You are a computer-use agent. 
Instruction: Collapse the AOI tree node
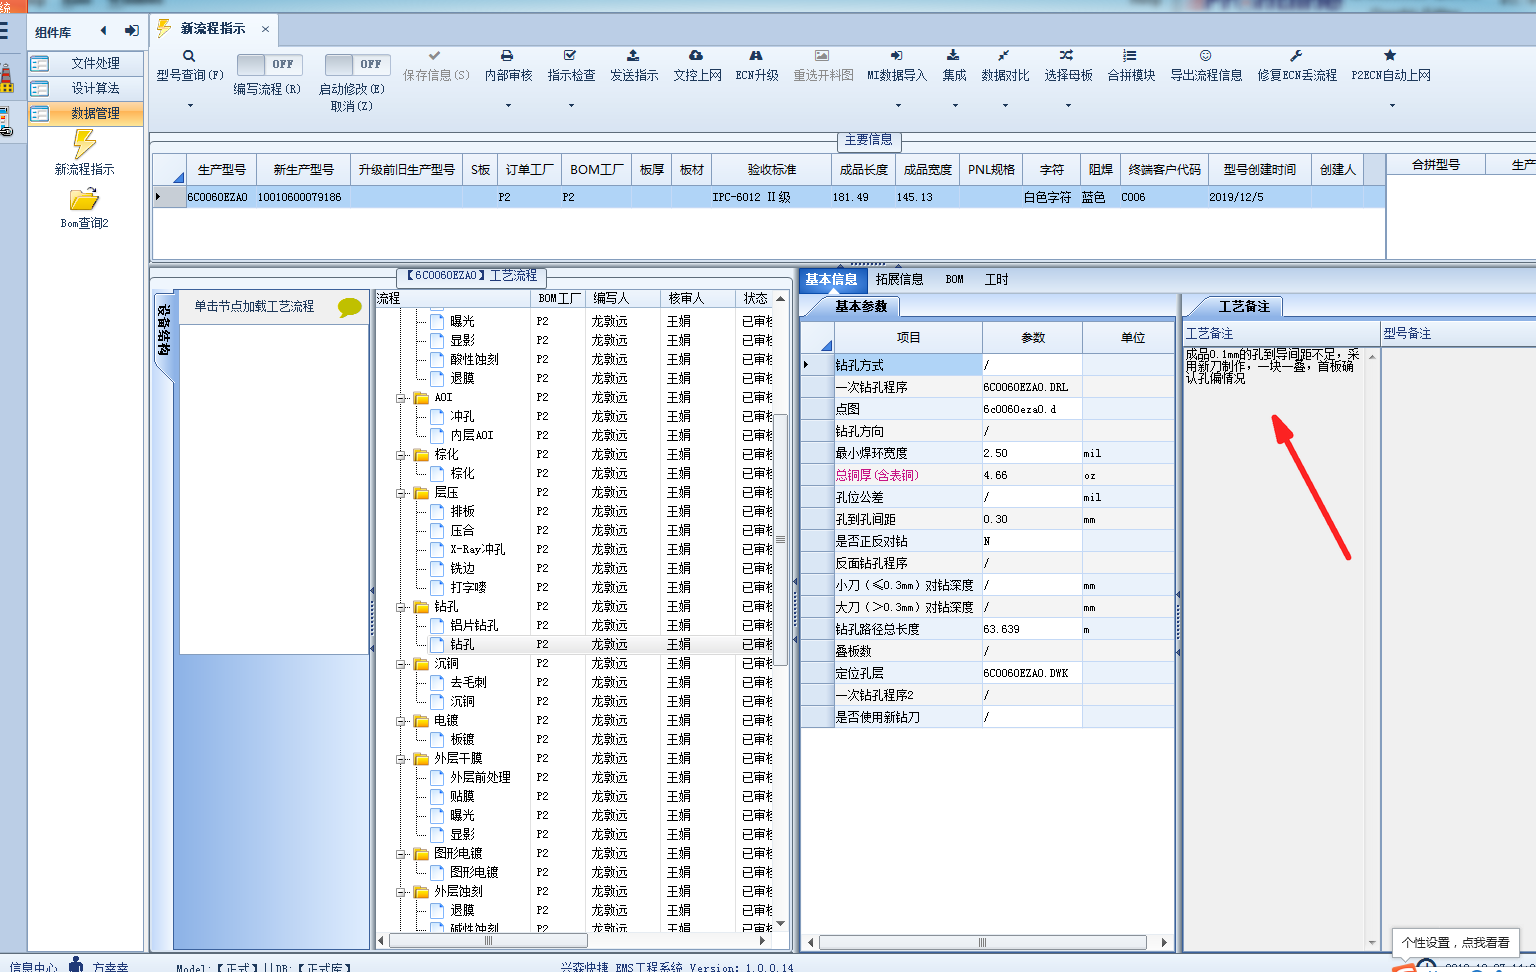(x=401, y=398)
